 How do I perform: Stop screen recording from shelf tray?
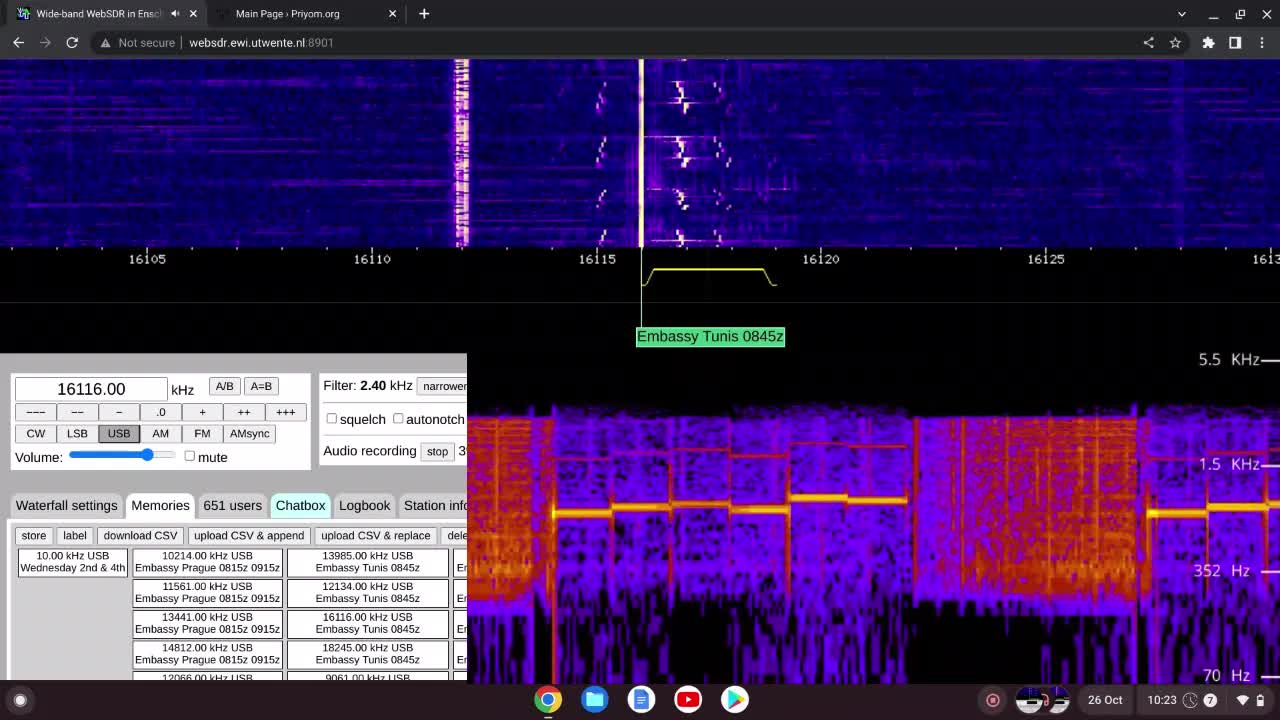993,700
